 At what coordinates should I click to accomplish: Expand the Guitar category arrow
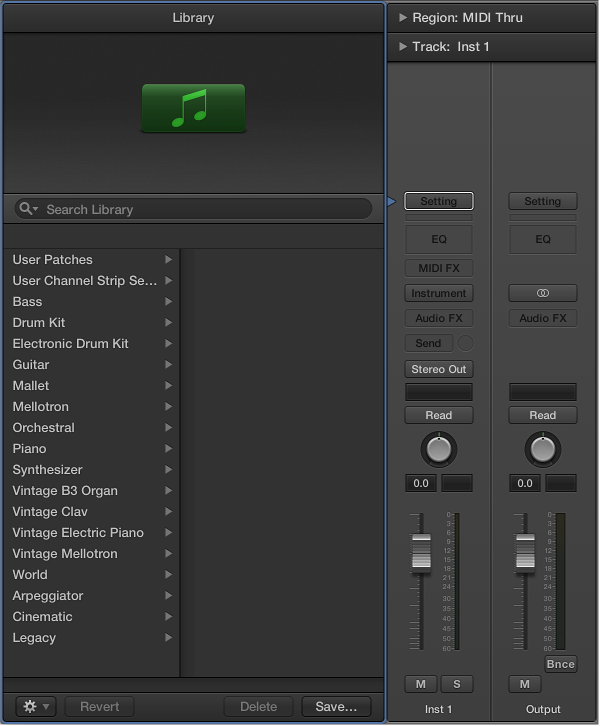tap(169, 365)
